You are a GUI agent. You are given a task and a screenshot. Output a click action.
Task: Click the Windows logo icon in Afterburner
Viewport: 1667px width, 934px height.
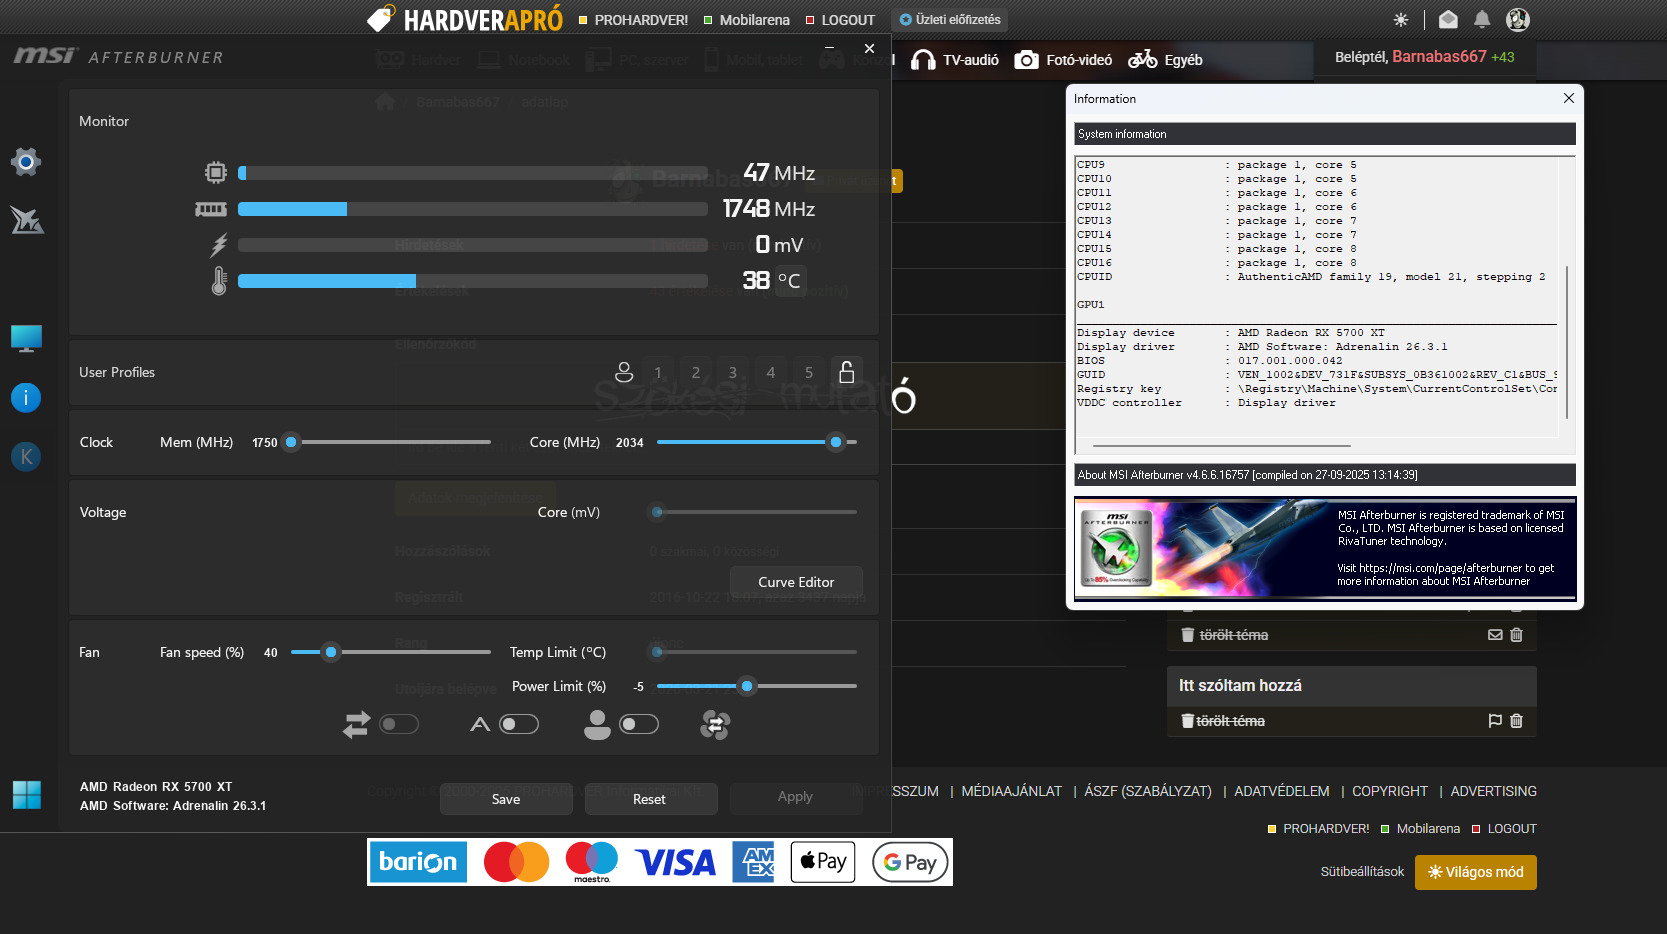[x=27, y=795]
